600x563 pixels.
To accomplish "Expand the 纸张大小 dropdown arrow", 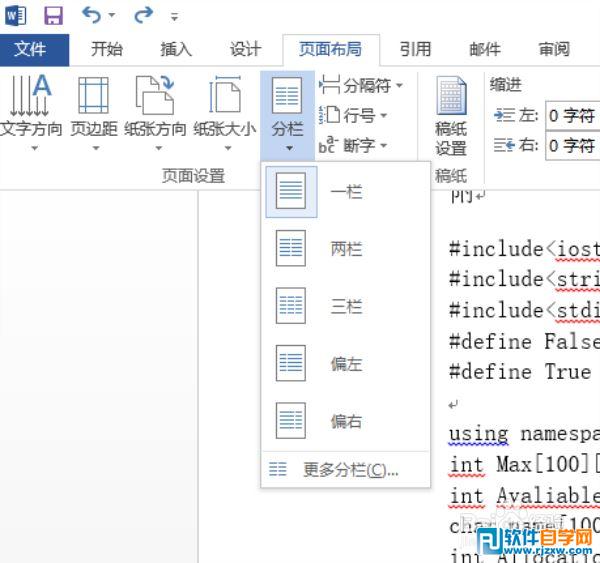I will 228,148.
